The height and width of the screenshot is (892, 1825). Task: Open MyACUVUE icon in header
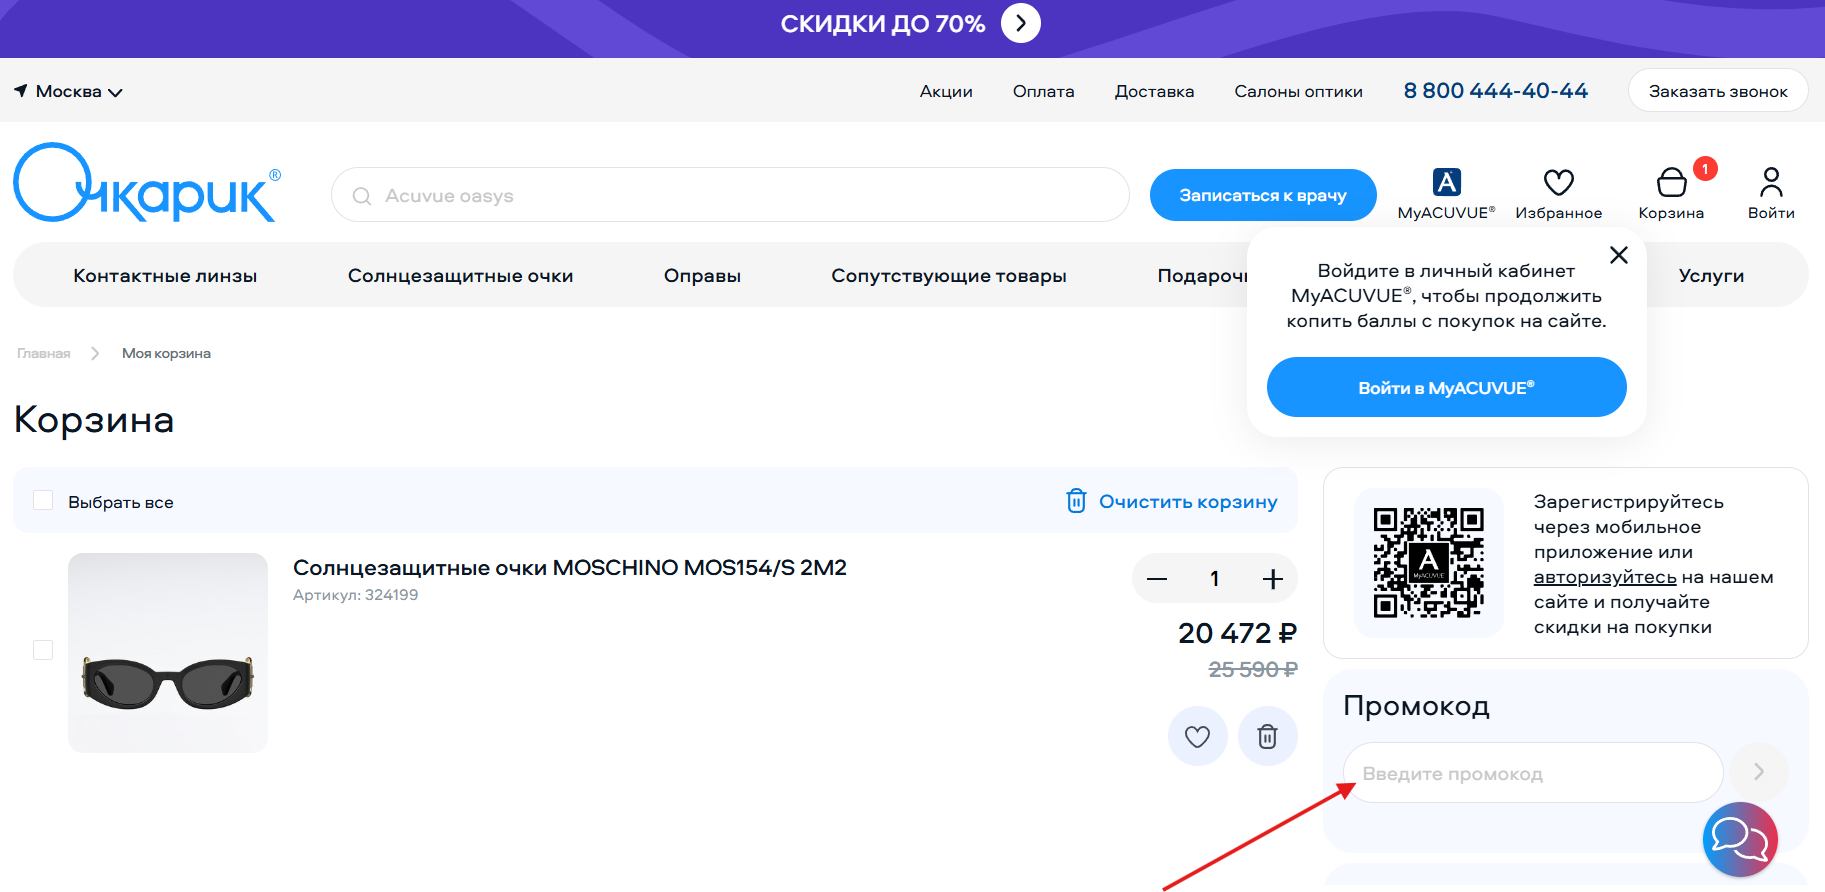pyautogui.click(x=1446, y=193)
